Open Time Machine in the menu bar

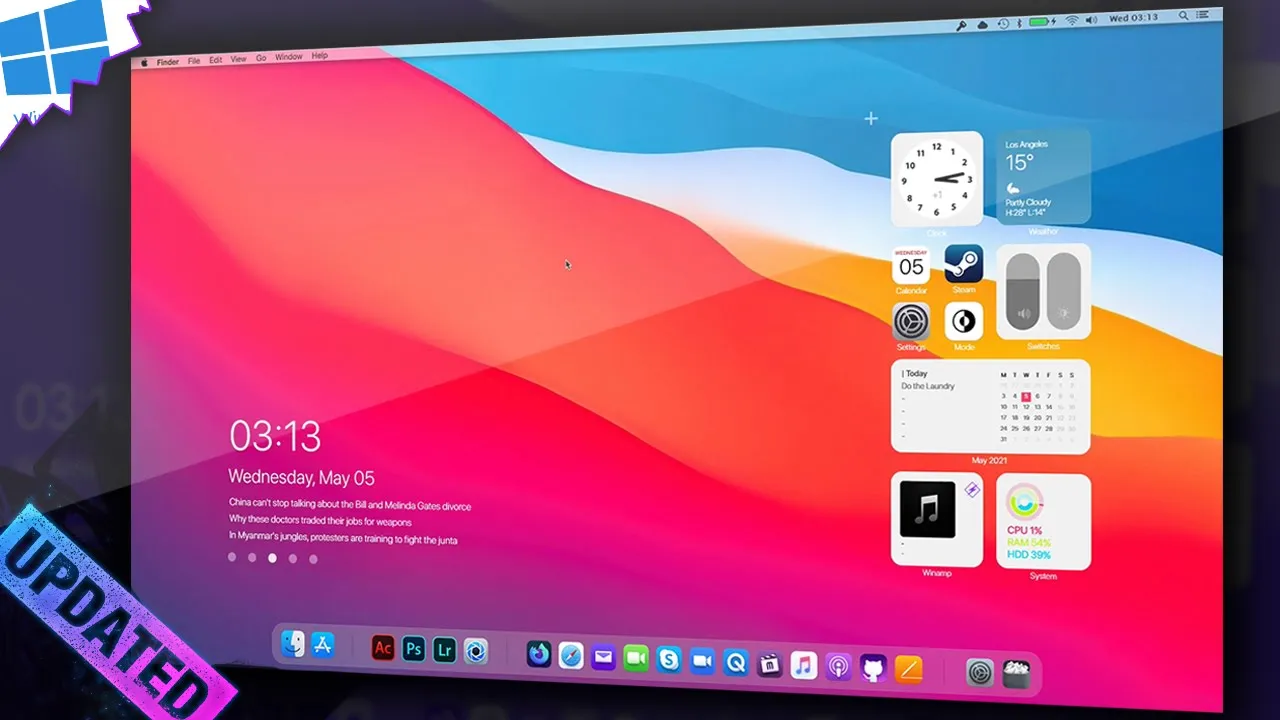tap(1003, 23)
